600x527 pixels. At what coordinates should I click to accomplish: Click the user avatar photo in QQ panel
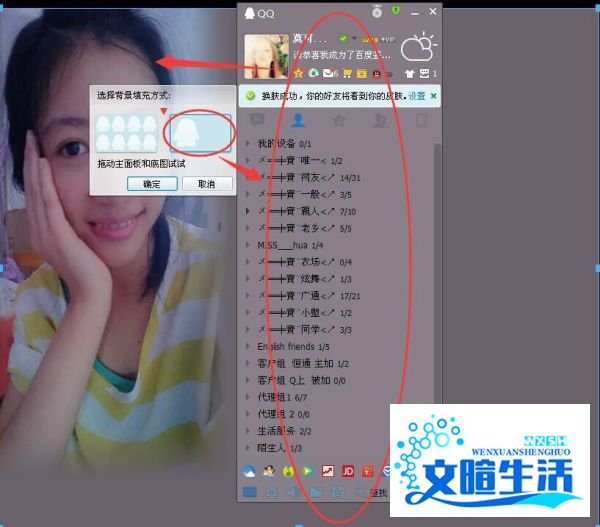coord(266,56)
